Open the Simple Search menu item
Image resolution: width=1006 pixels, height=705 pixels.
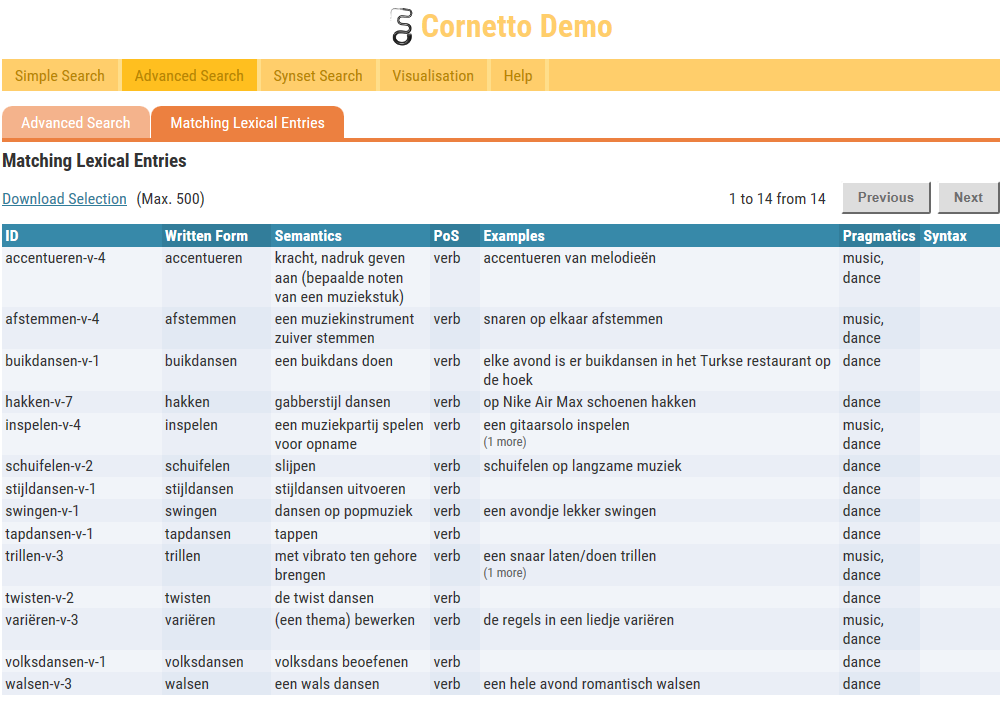coord(60,76)
